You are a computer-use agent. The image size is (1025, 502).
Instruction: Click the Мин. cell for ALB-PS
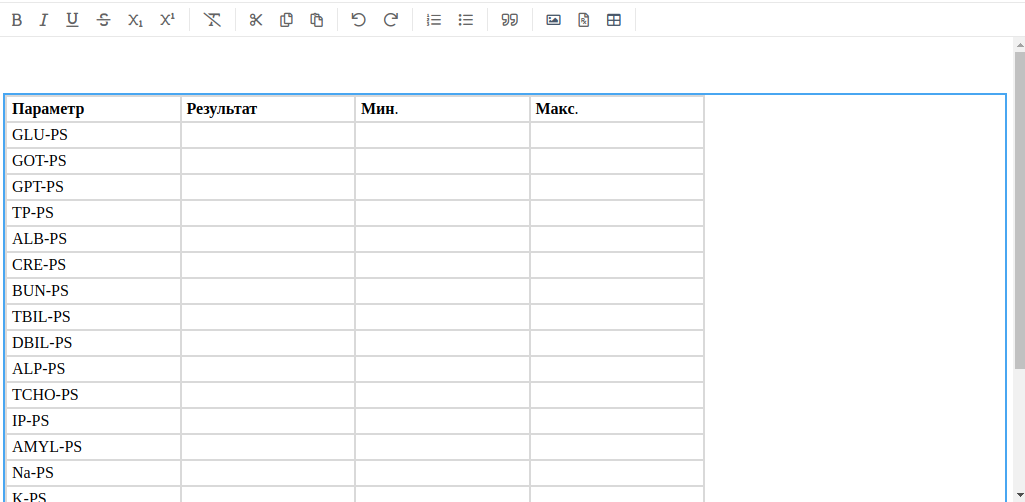[x=443, y=239]
